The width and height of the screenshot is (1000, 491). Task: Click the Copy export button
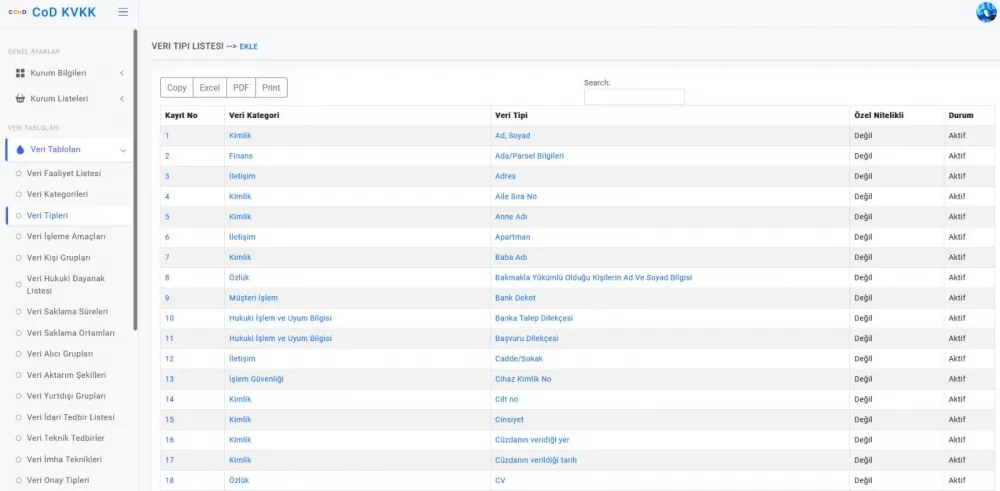pyautogui.click(x=177, y=88)
